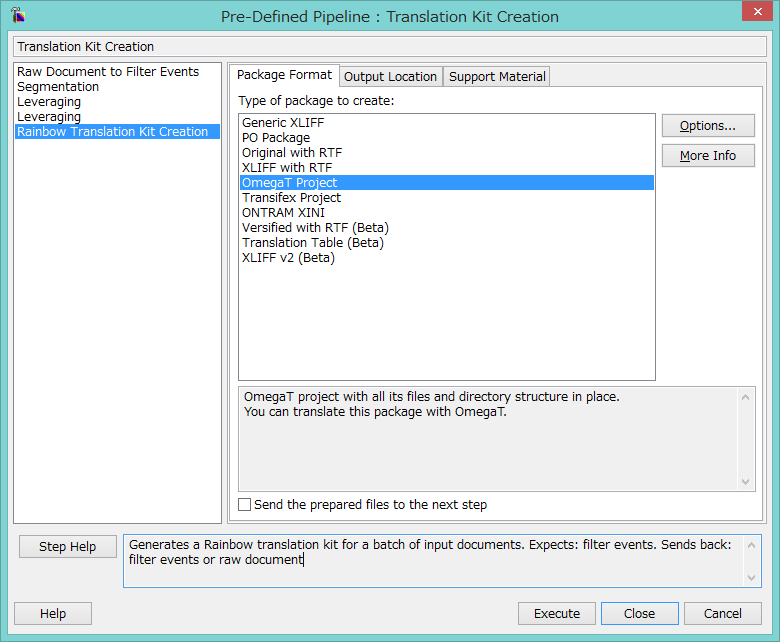
Task: Select OmegaT Project package type
Action: (447, 183)
